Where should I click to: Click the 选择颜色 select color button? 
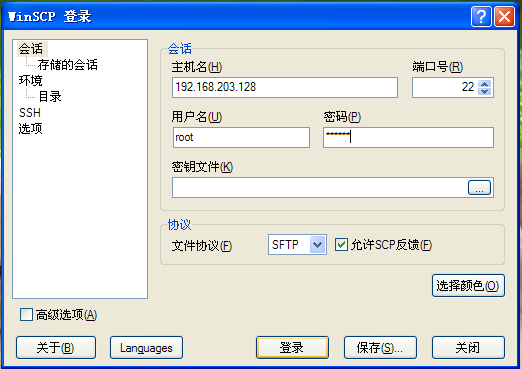point(468,286)
